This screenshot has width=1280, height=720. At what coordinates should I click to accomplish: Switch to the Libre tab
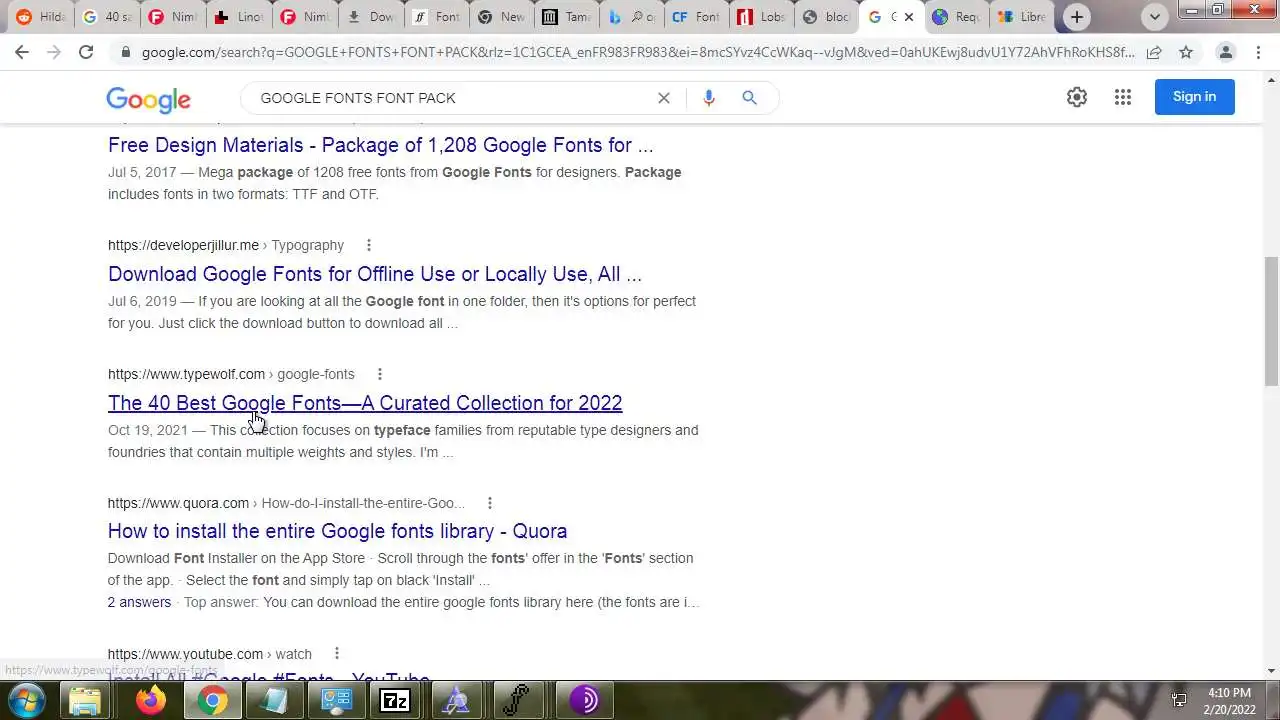coord(1021,17)
